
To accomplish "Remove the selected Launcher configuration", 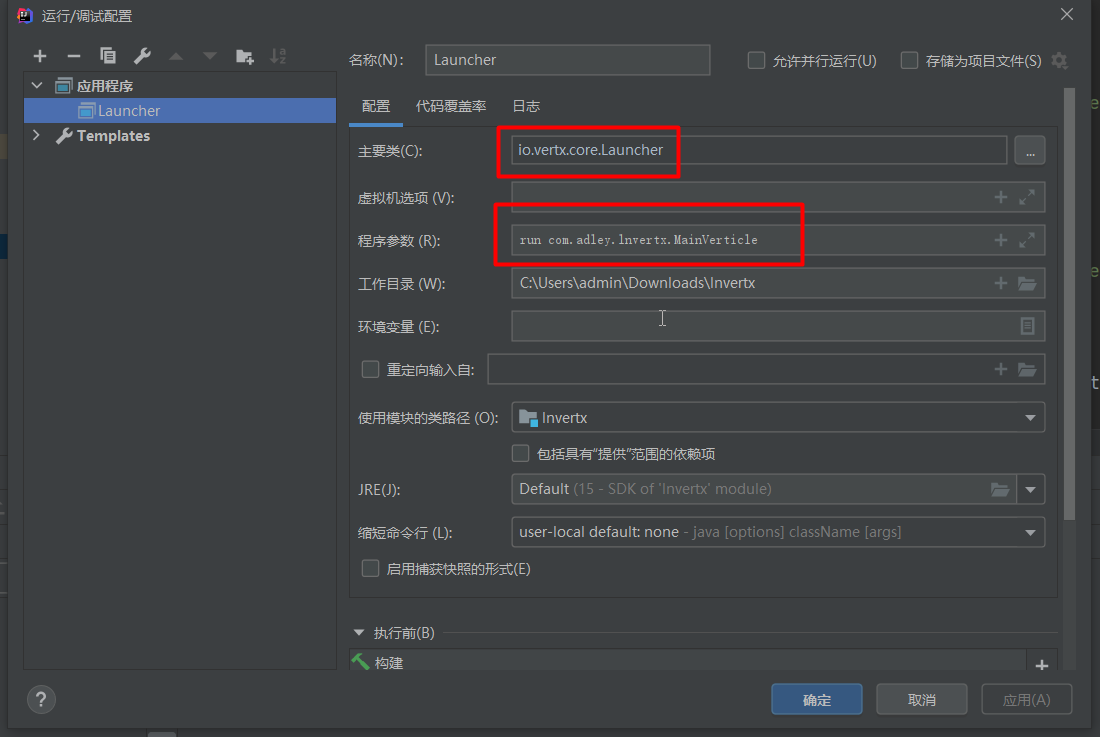I will 73,56.
